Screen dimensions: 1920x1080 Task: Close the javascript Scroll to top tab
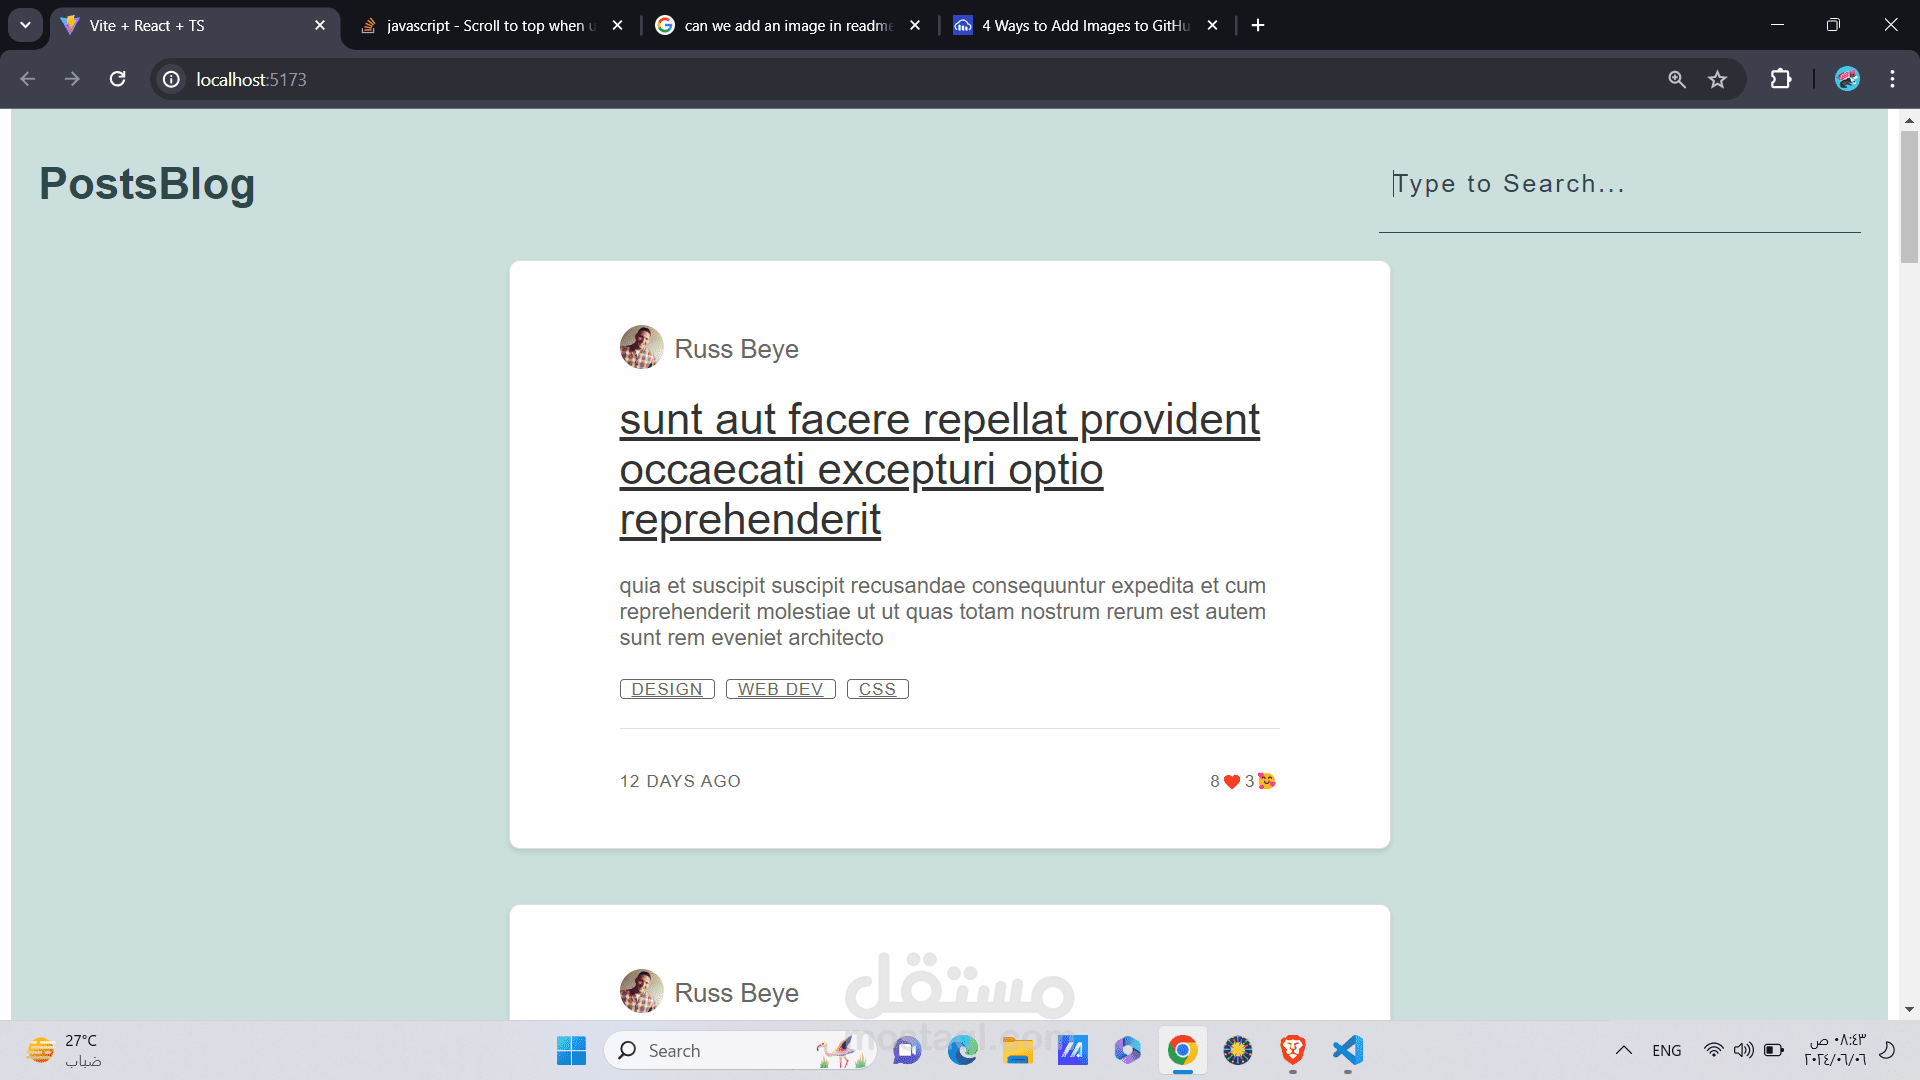pyautogui.click(x=617, y=26)
